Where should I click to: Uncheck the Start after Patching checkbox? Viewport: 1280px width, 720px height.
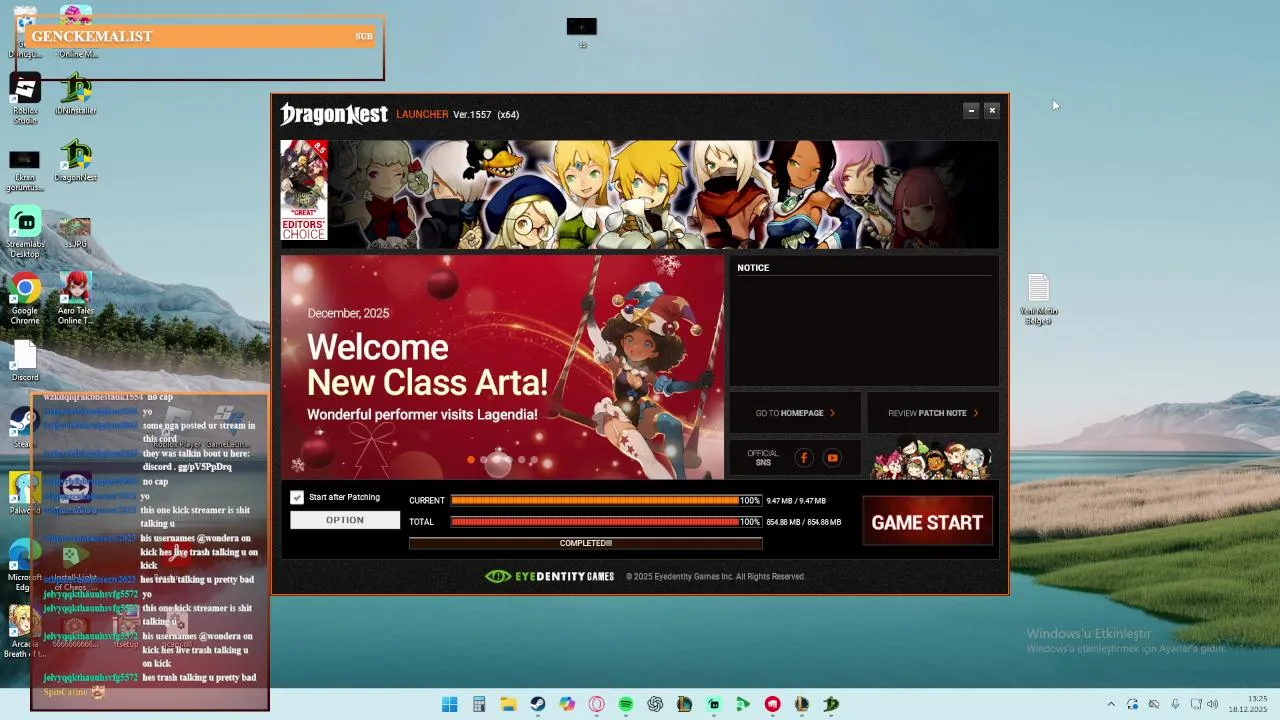(x=297, y=497)
